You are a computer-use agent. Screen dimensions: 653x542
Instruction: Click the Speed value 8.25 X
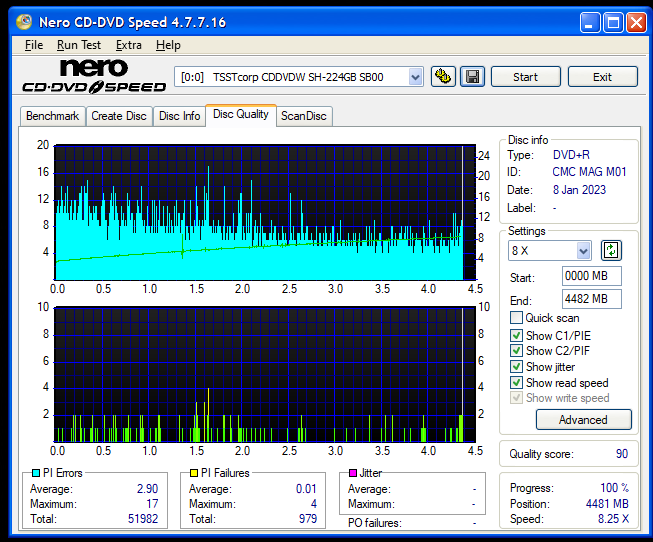(x=613, y=519)
